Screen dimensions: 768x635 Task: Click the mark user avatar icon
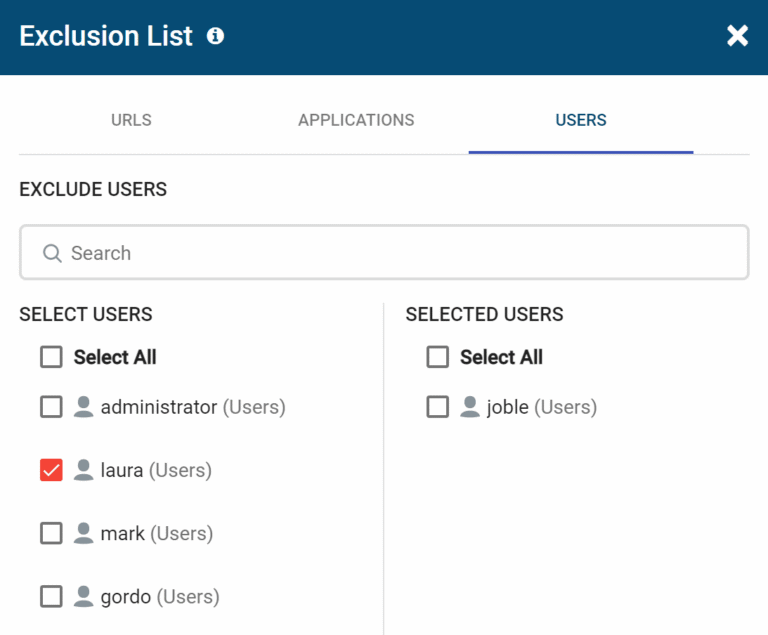pos(83,533)
